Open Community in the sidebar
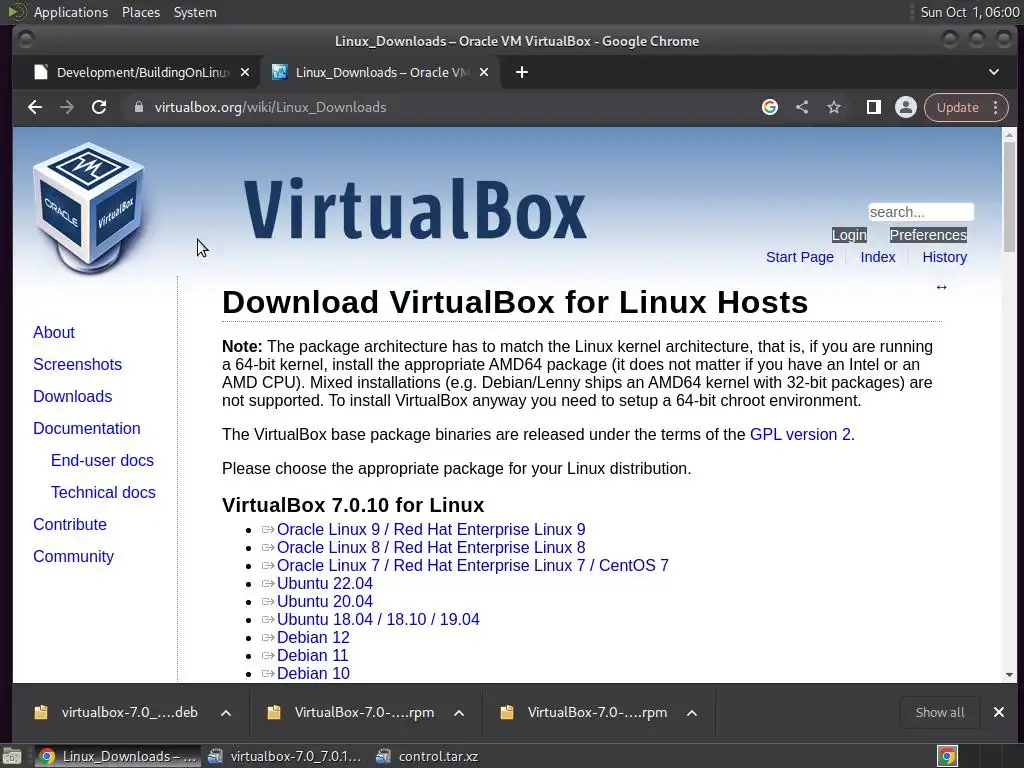Screen dimensions: 1024x768 pos(73,556)
